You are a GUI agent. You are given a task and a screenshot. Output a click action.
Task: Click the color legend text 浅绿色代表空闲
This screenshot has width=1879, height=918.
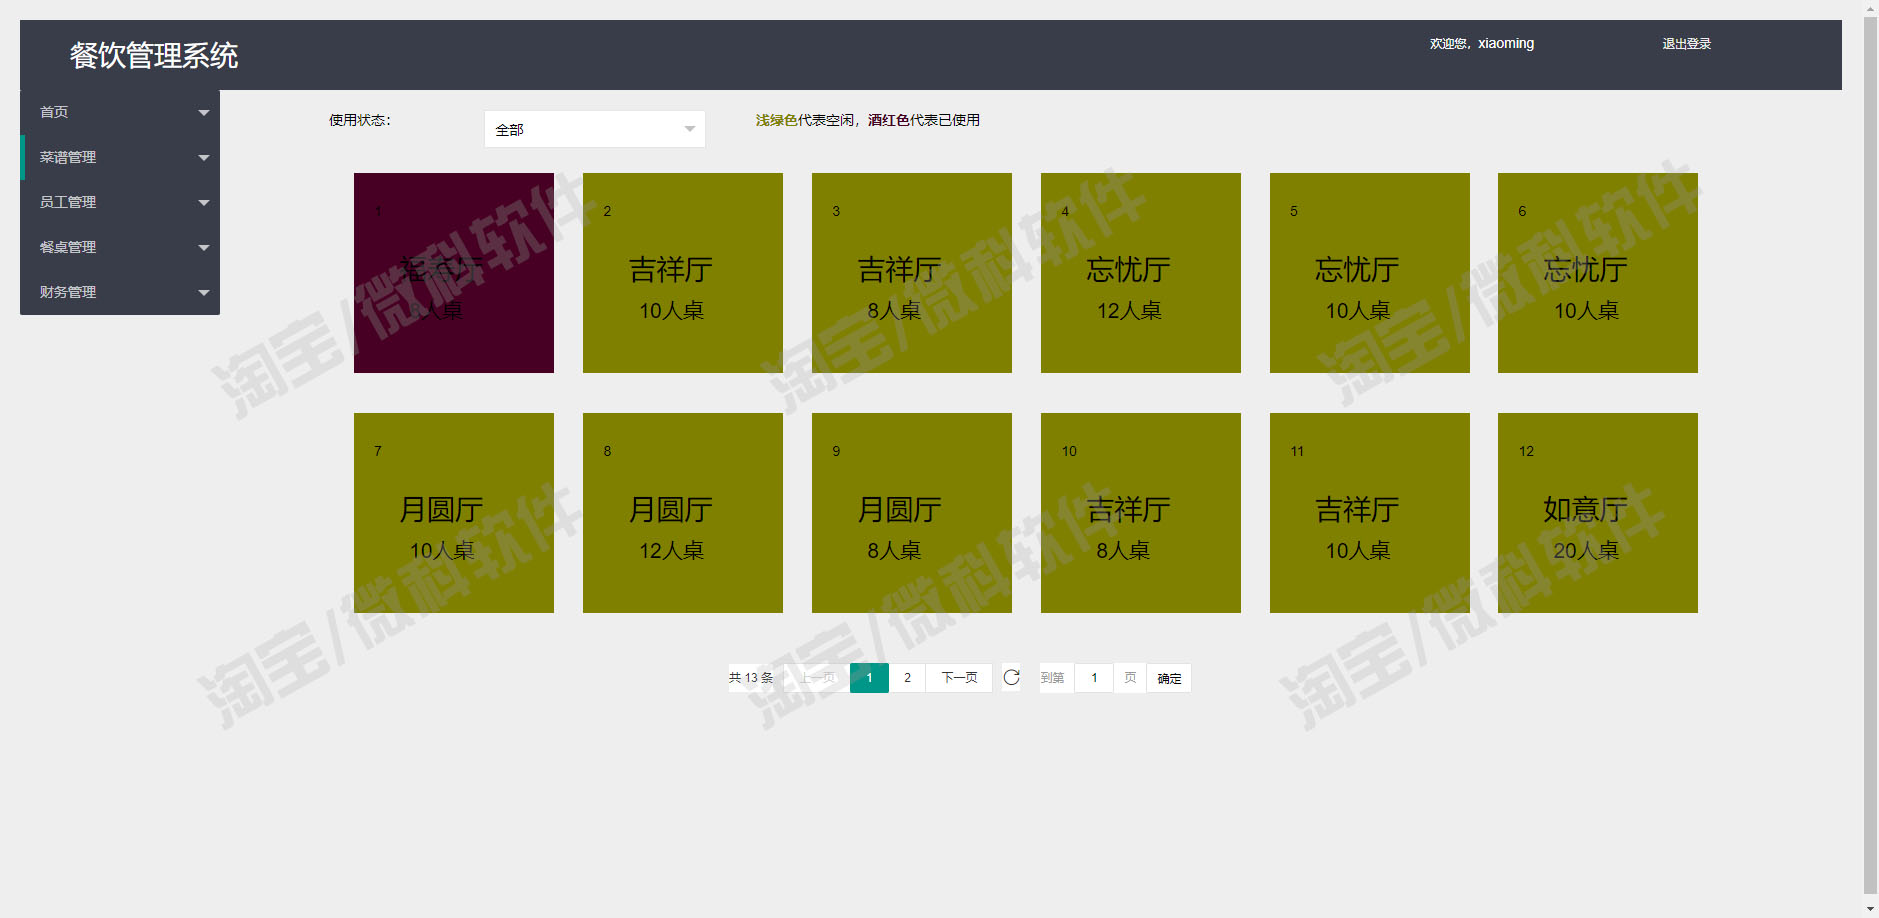pos(804,120)
